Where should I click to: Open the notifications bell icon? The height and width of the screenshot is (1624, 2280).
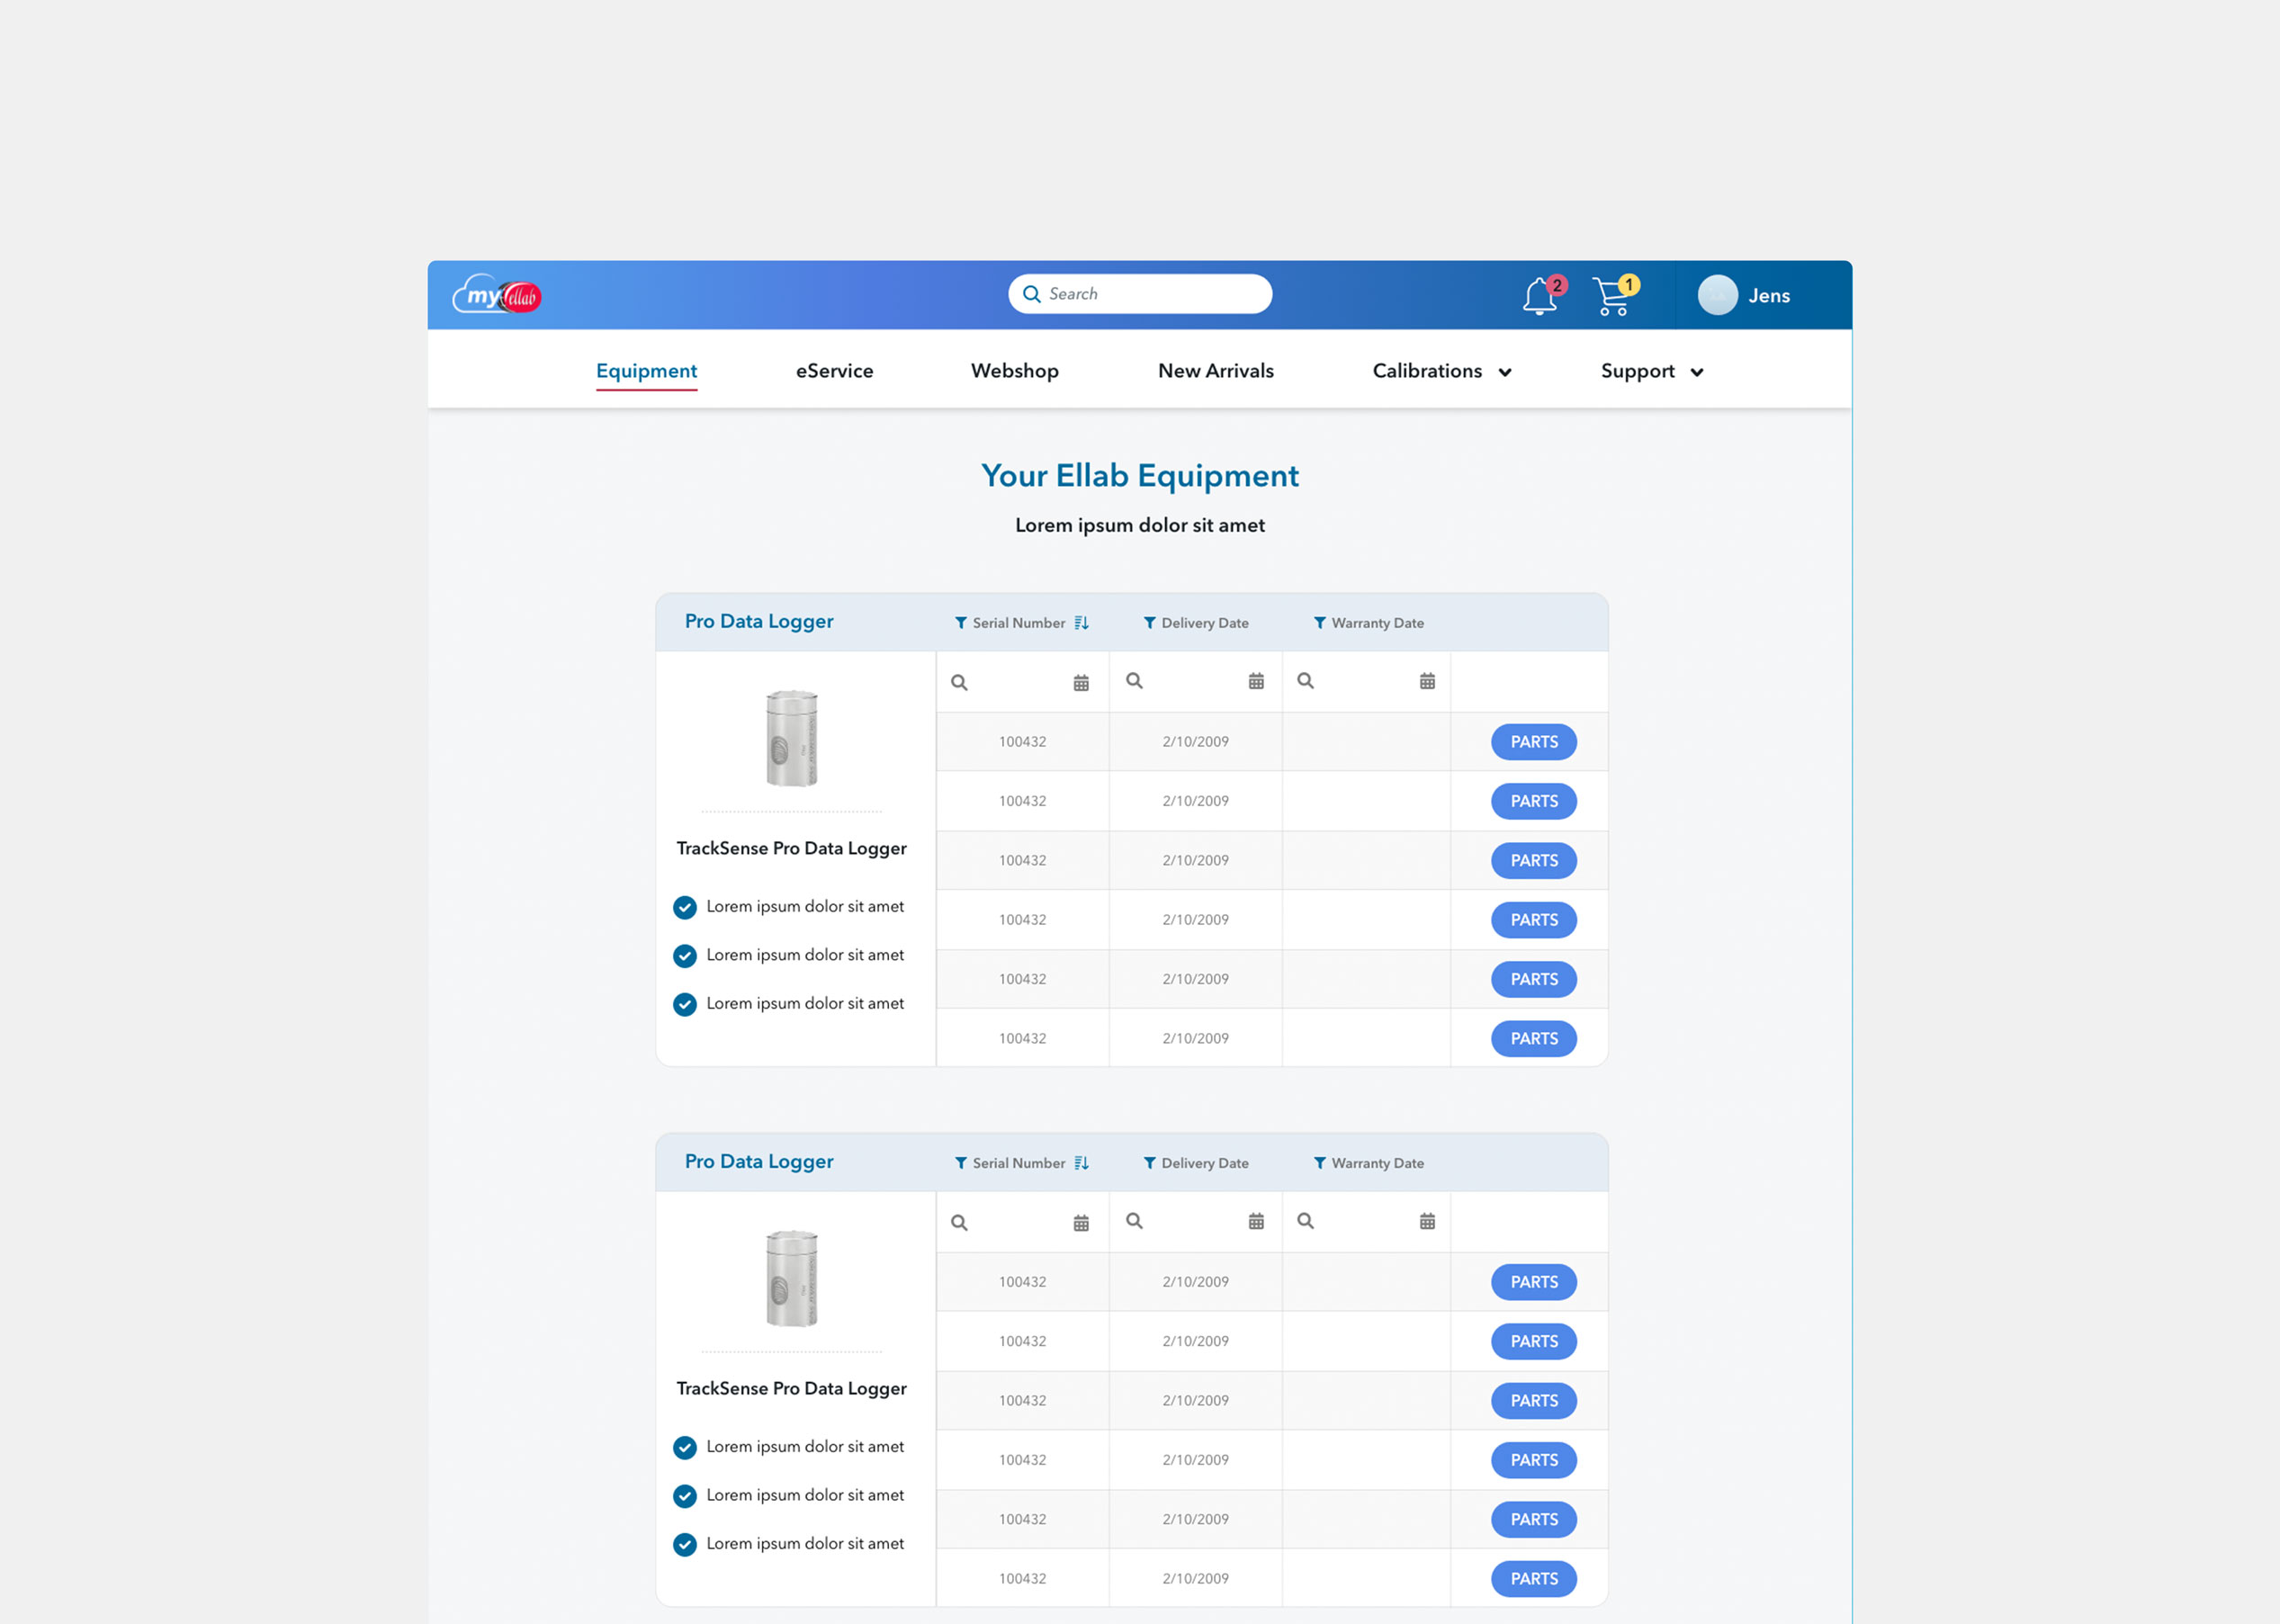point(1539,297)
